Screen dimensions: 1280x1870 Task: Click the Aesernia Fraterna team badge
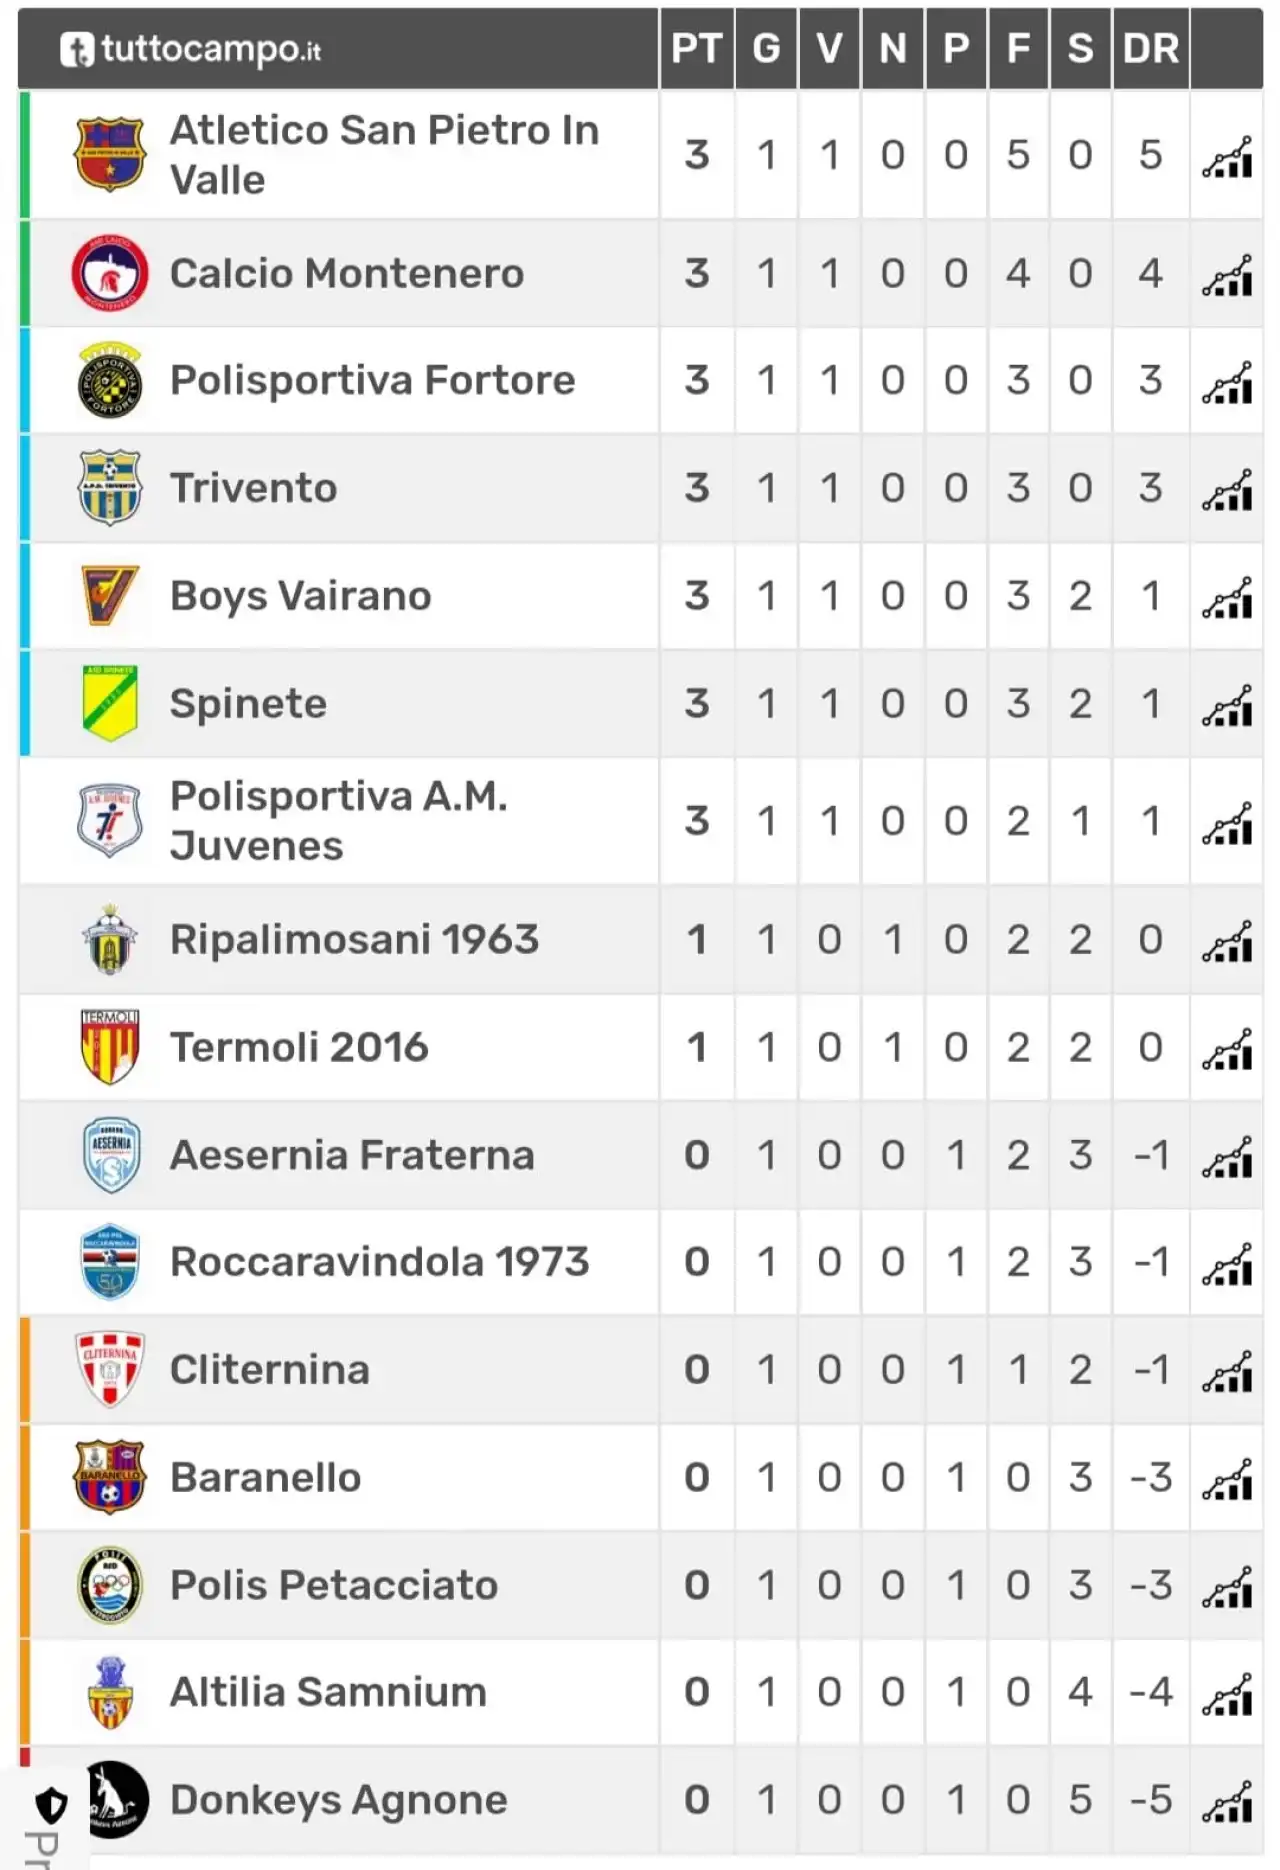pos(110,1155)
